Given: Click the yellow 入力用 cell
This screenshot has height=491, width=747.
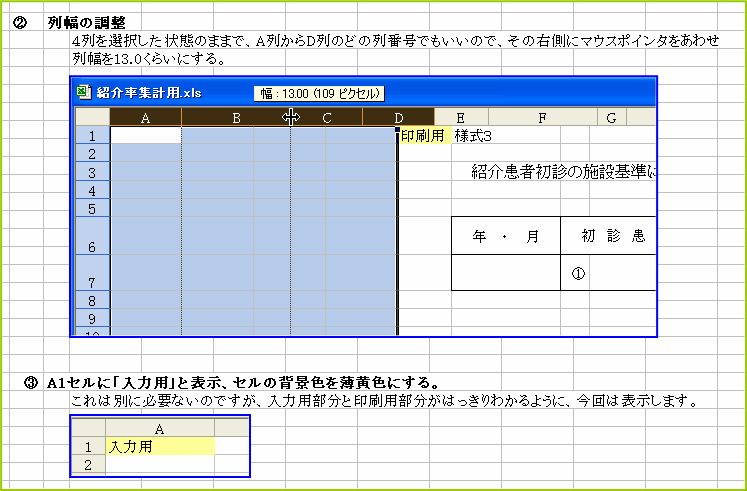Looking at the screenshot, I should (160, 447).
